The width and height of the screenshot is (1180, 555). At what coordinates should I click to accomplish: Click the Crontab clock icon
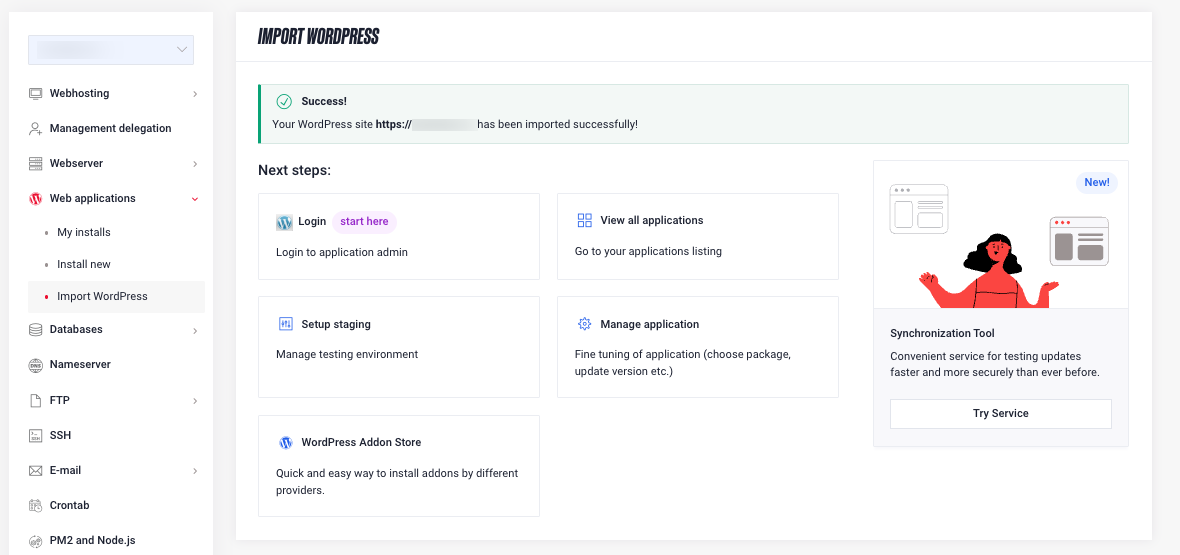36,506
